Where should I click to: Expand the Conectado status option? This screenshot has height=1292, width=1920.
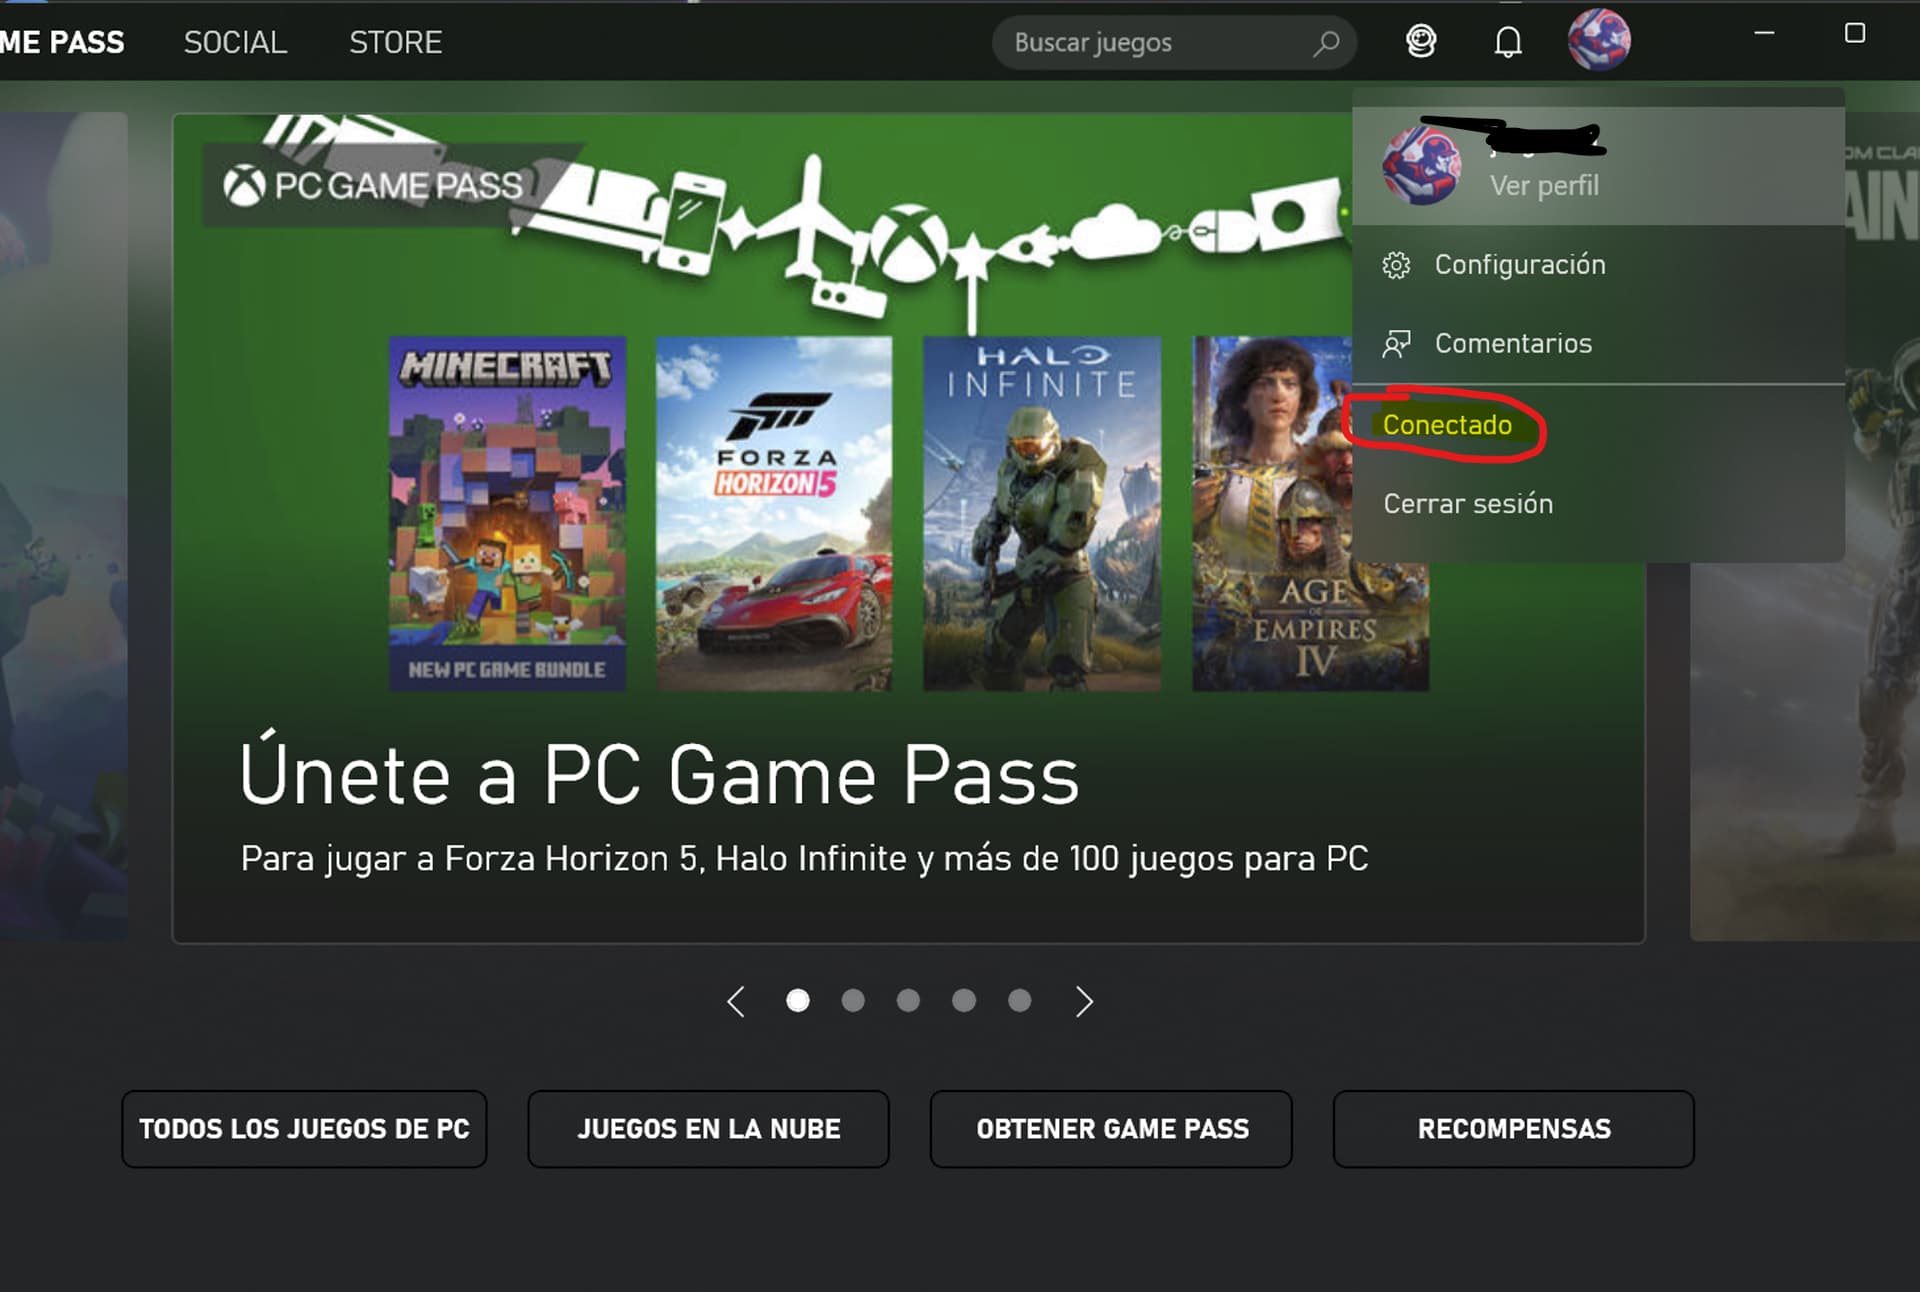pos(1446,425)
